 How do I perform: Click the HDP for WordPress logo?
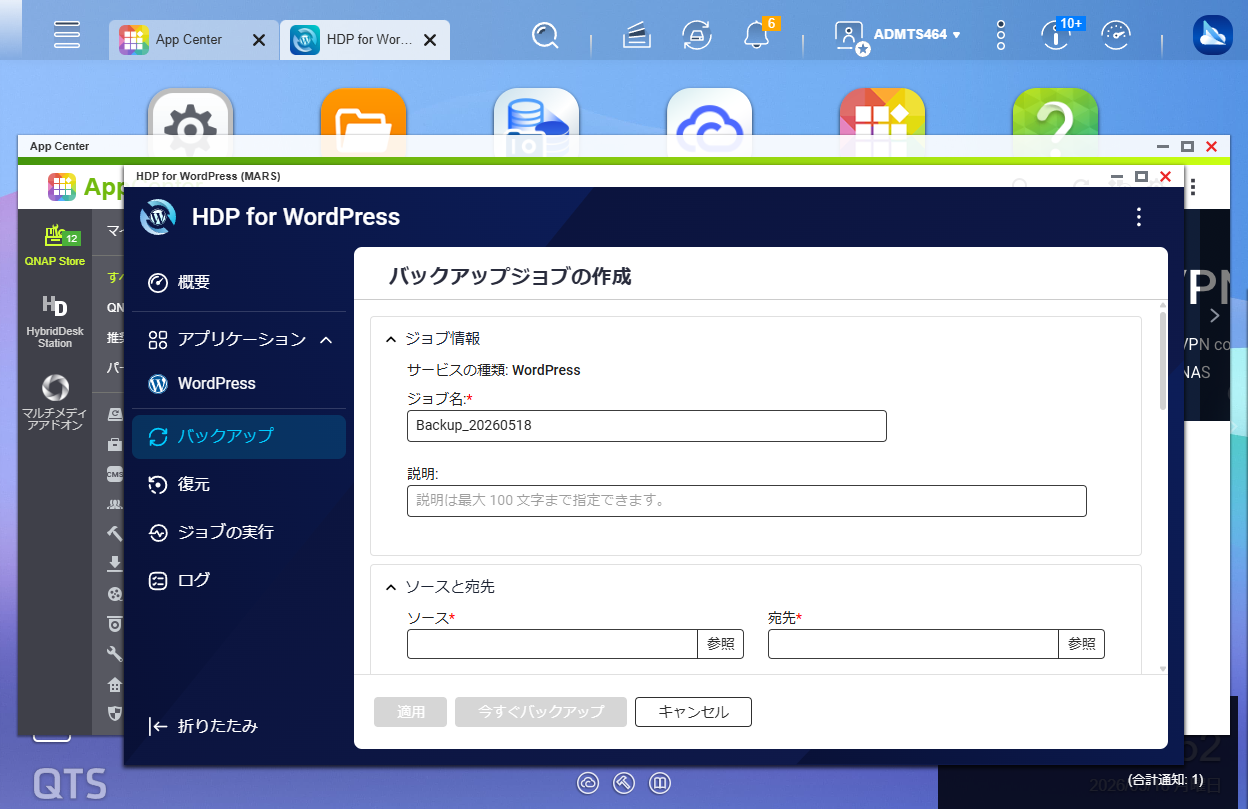click(x=158, y=217)
